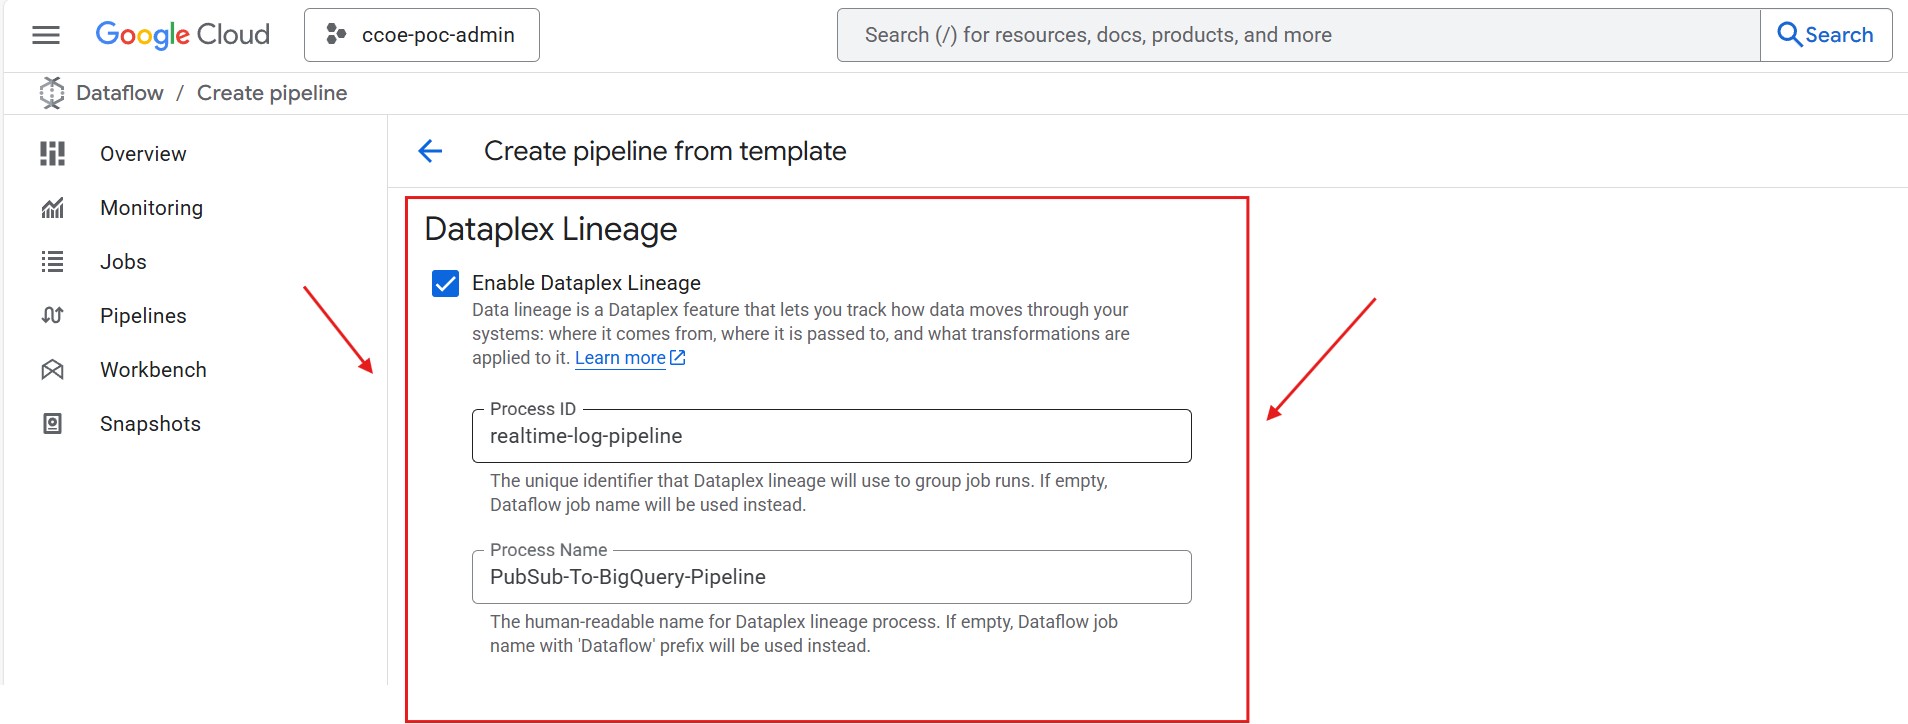This screenshot has height=724, width=1908.
Task: Focus the Process ID input field
Action: point(830,437)
